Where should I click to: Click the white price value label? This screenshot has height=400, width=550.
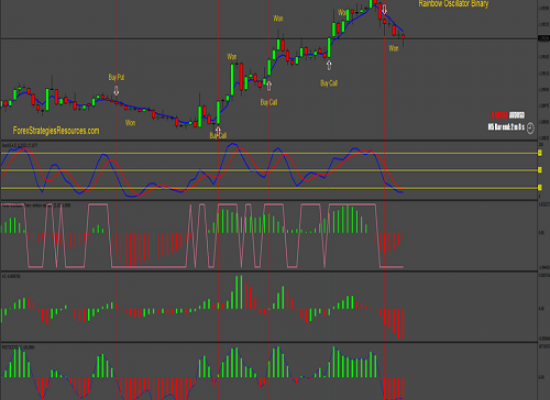pyautogui.click(x=517, y=115)
